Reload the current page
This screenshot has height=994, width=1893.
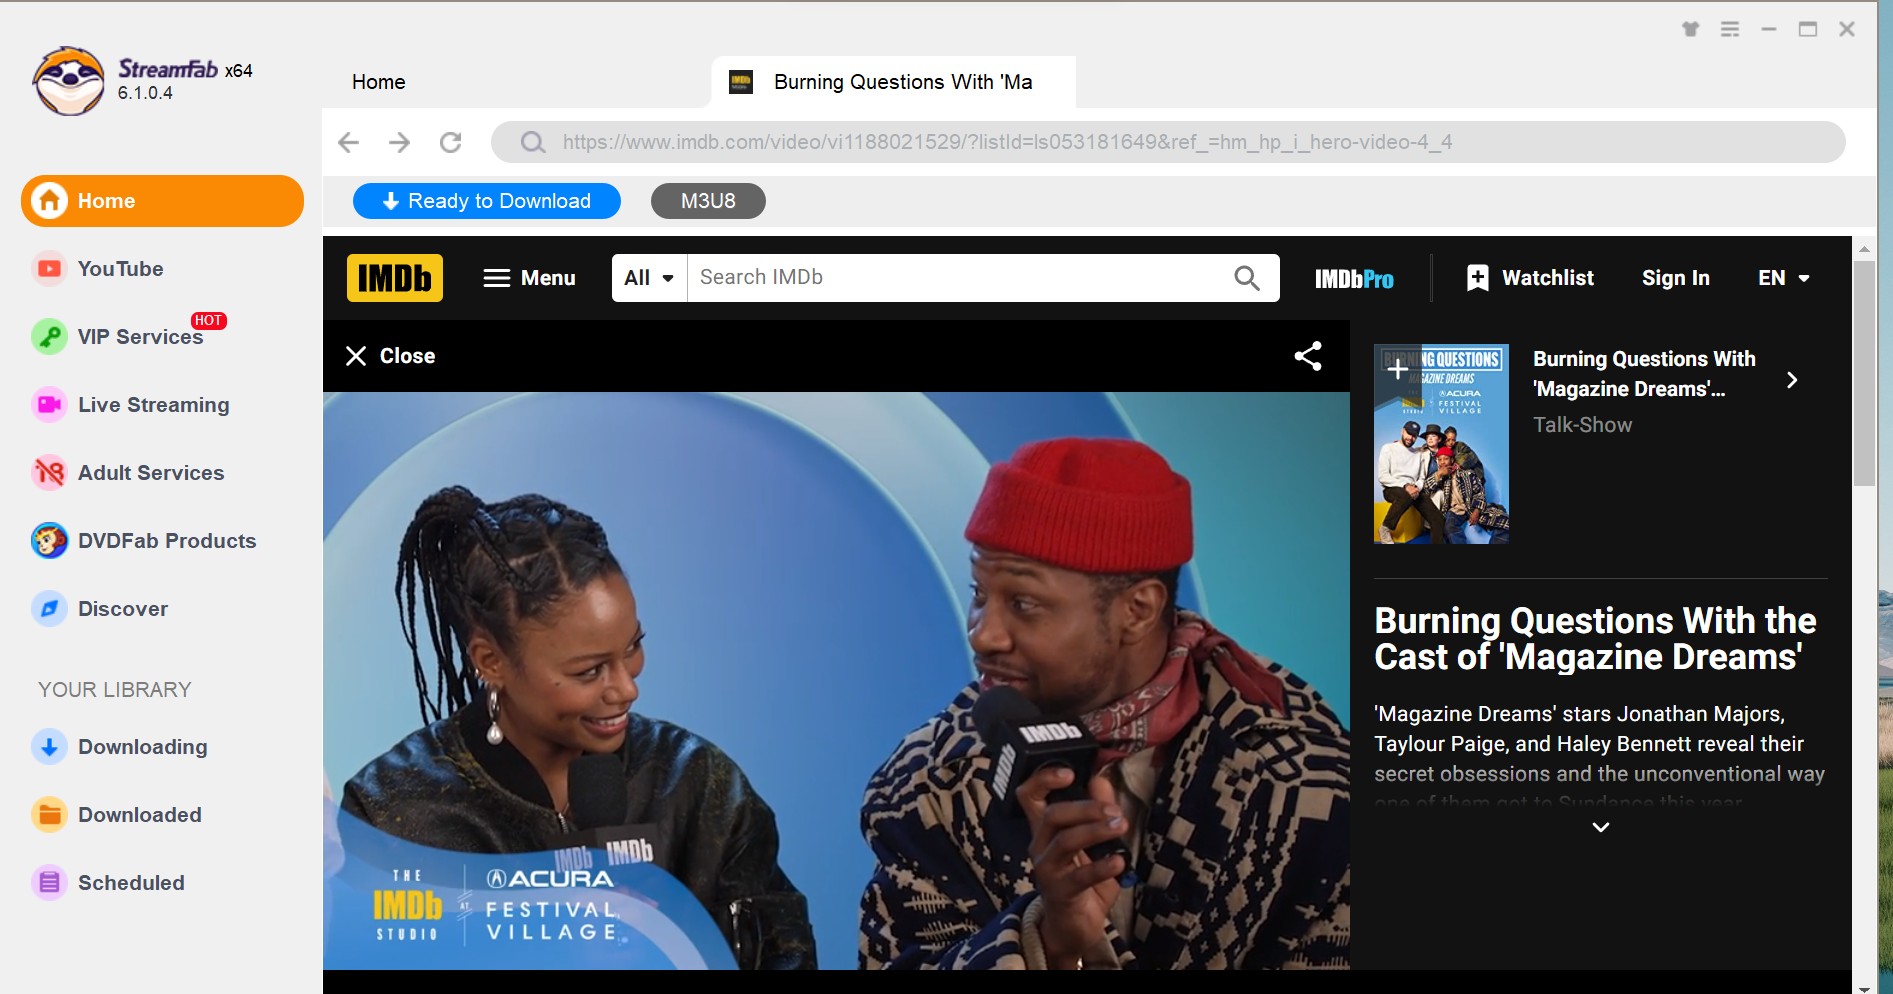coord(450,142)
